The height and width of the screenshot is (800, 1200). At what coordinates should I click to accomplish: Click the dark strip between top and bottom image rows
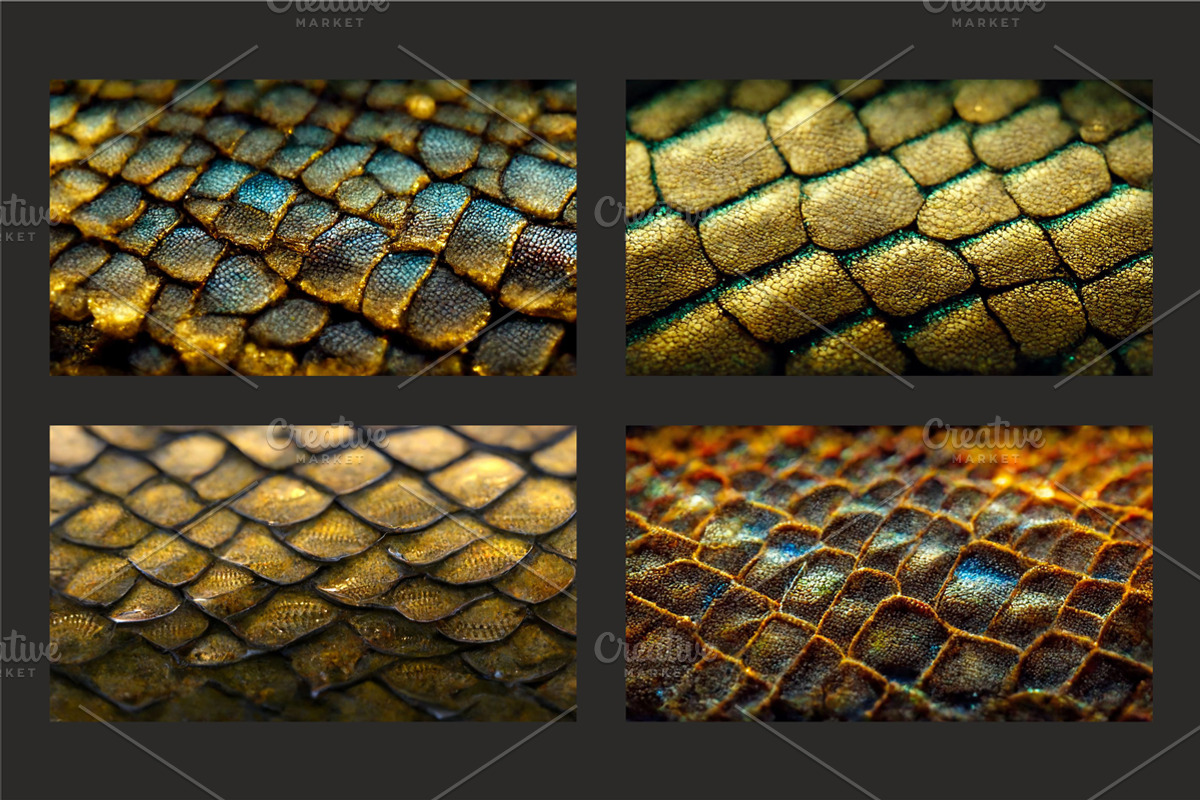(600, 400)
